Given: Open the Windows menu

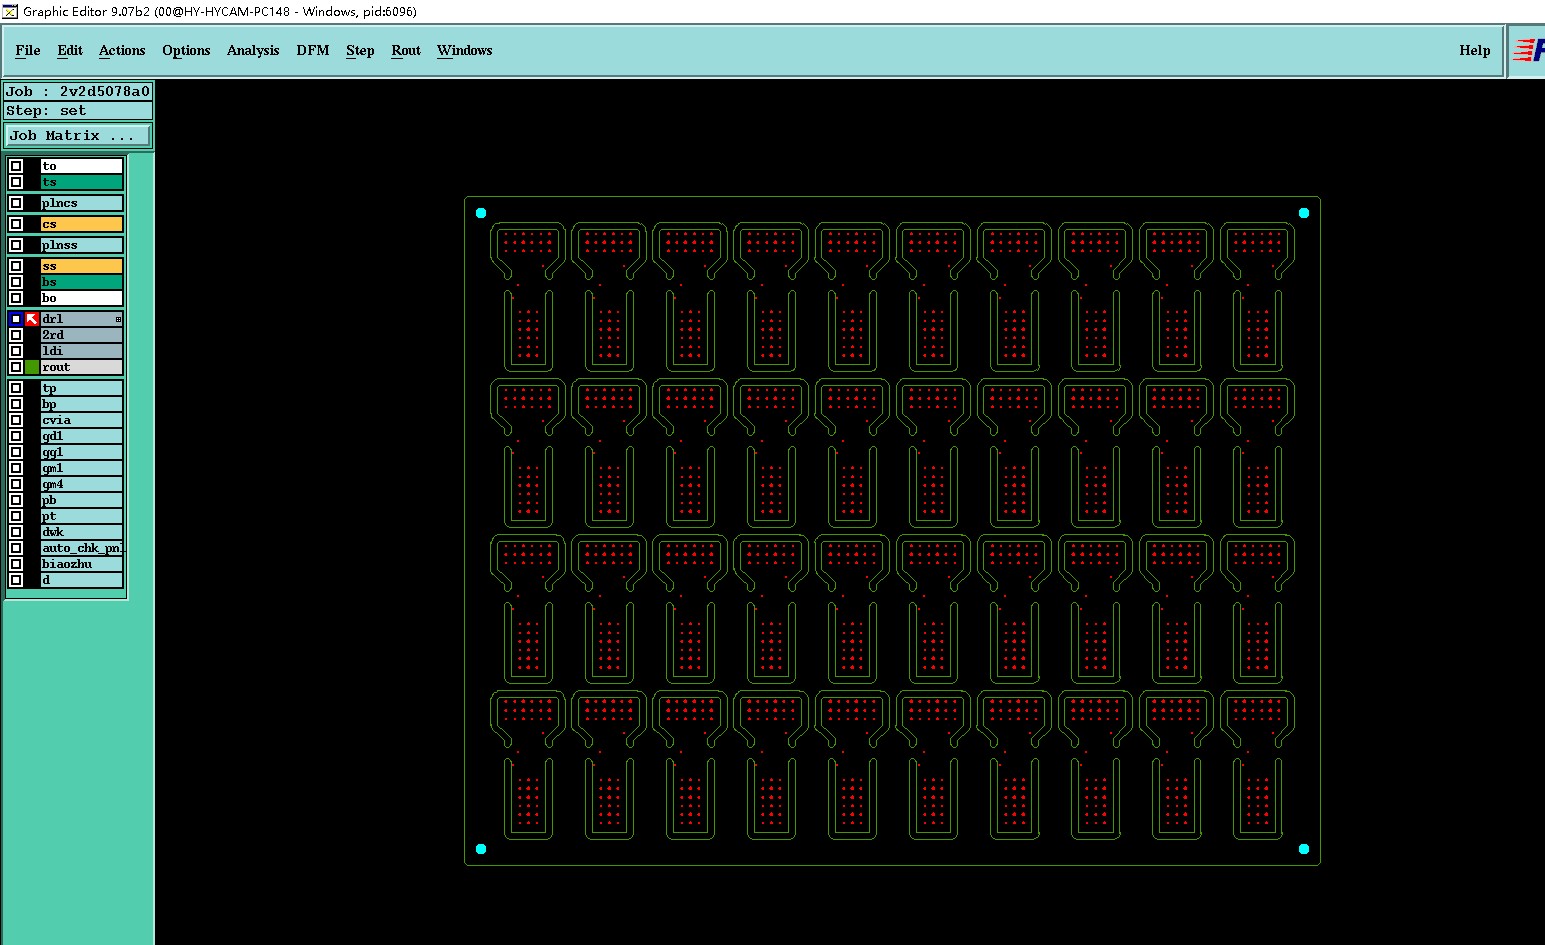Looking at the screenshot, I should tap(465, 50).
